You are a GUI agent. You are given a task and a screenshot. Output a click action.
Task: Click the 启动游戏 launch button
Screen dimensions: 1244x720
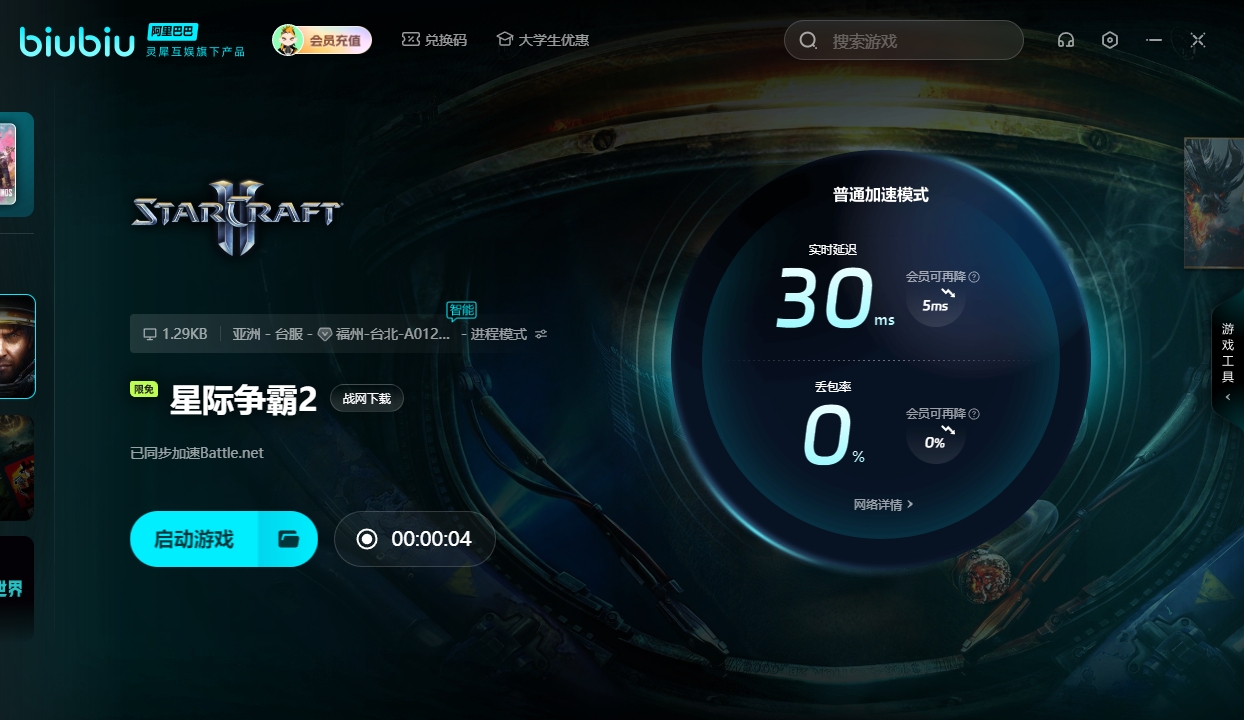pyautogui.click(x=194, y=539)
